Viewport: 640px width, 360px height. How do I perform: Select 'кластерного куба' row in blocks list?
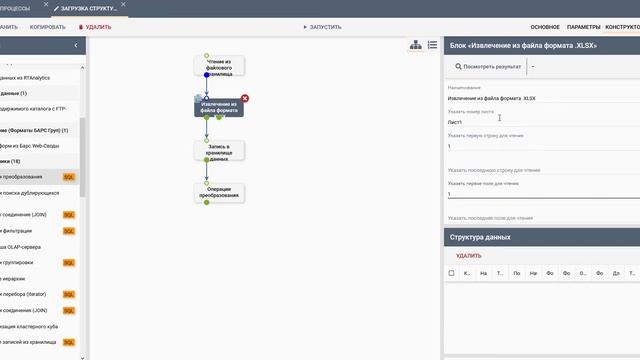(x=40, y=327)
